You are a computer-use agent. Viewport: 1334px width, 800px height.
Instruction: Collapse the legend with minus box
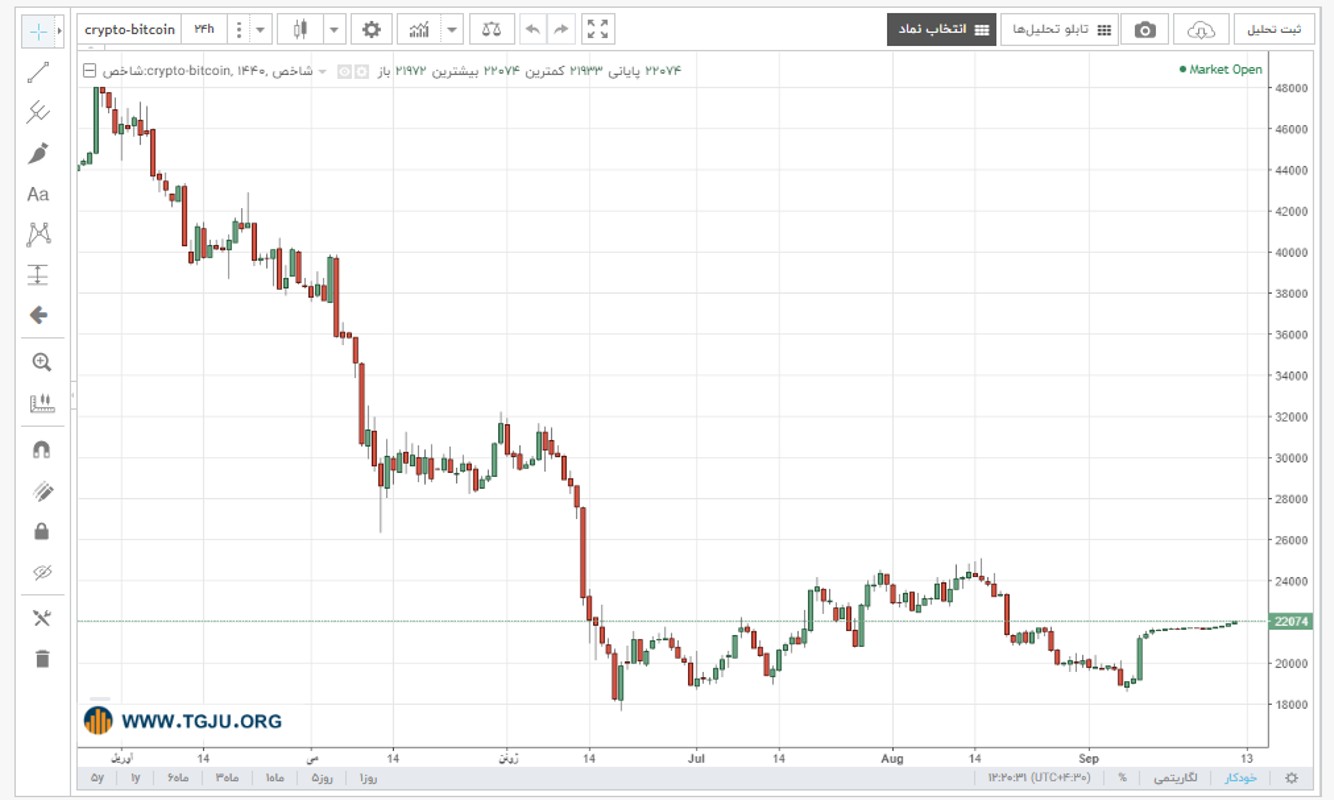point(88,71)
